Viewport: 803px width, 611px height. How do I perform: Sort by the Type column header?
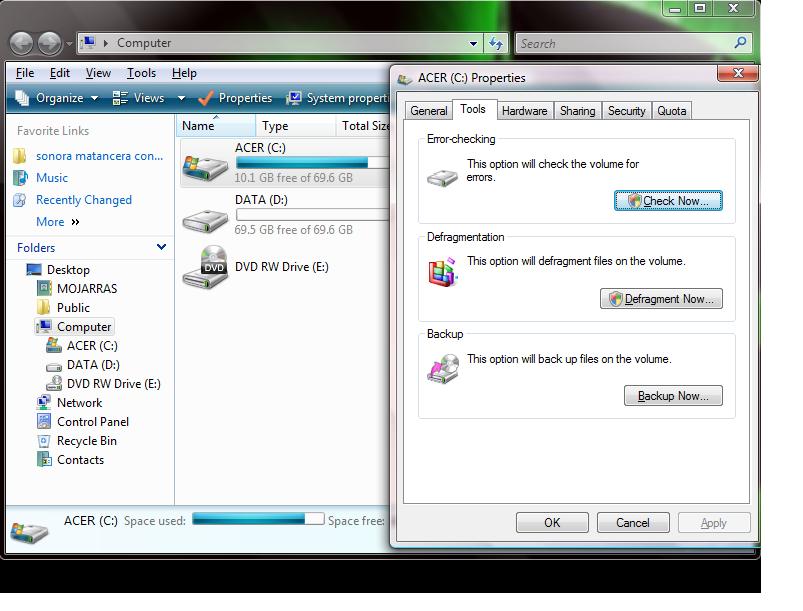(x=295, y=125)
